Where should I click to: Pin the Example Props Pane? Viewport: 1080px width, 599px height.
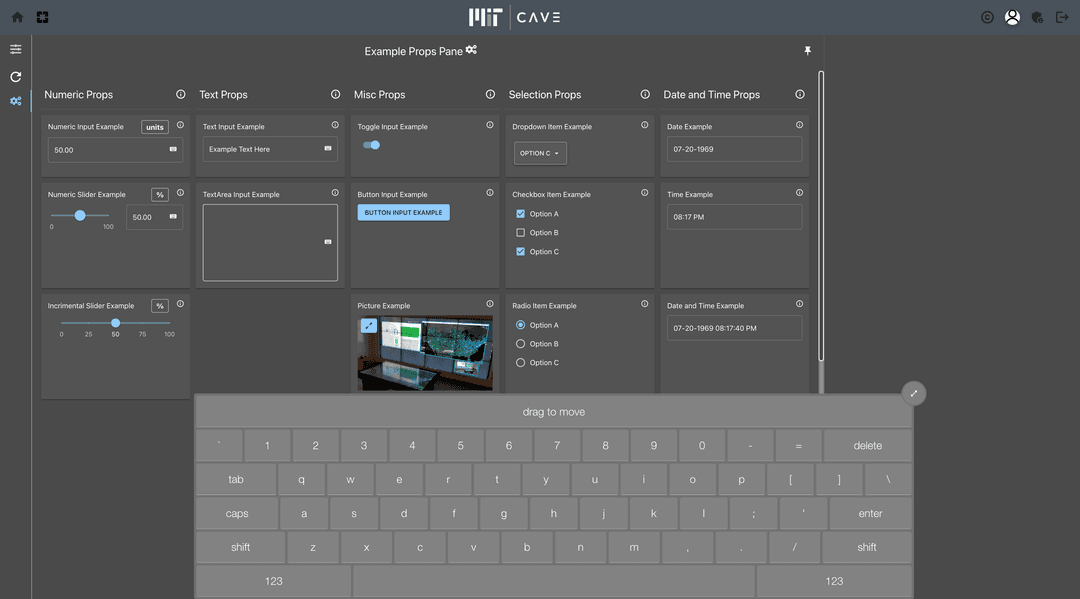click(x=807, y=51)
